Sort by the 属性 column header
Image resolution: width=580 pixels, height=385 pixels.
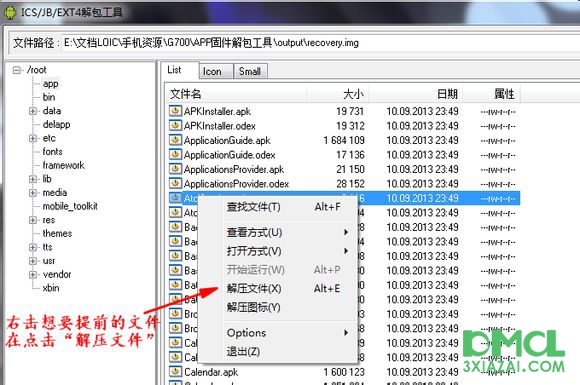(492, 94)
